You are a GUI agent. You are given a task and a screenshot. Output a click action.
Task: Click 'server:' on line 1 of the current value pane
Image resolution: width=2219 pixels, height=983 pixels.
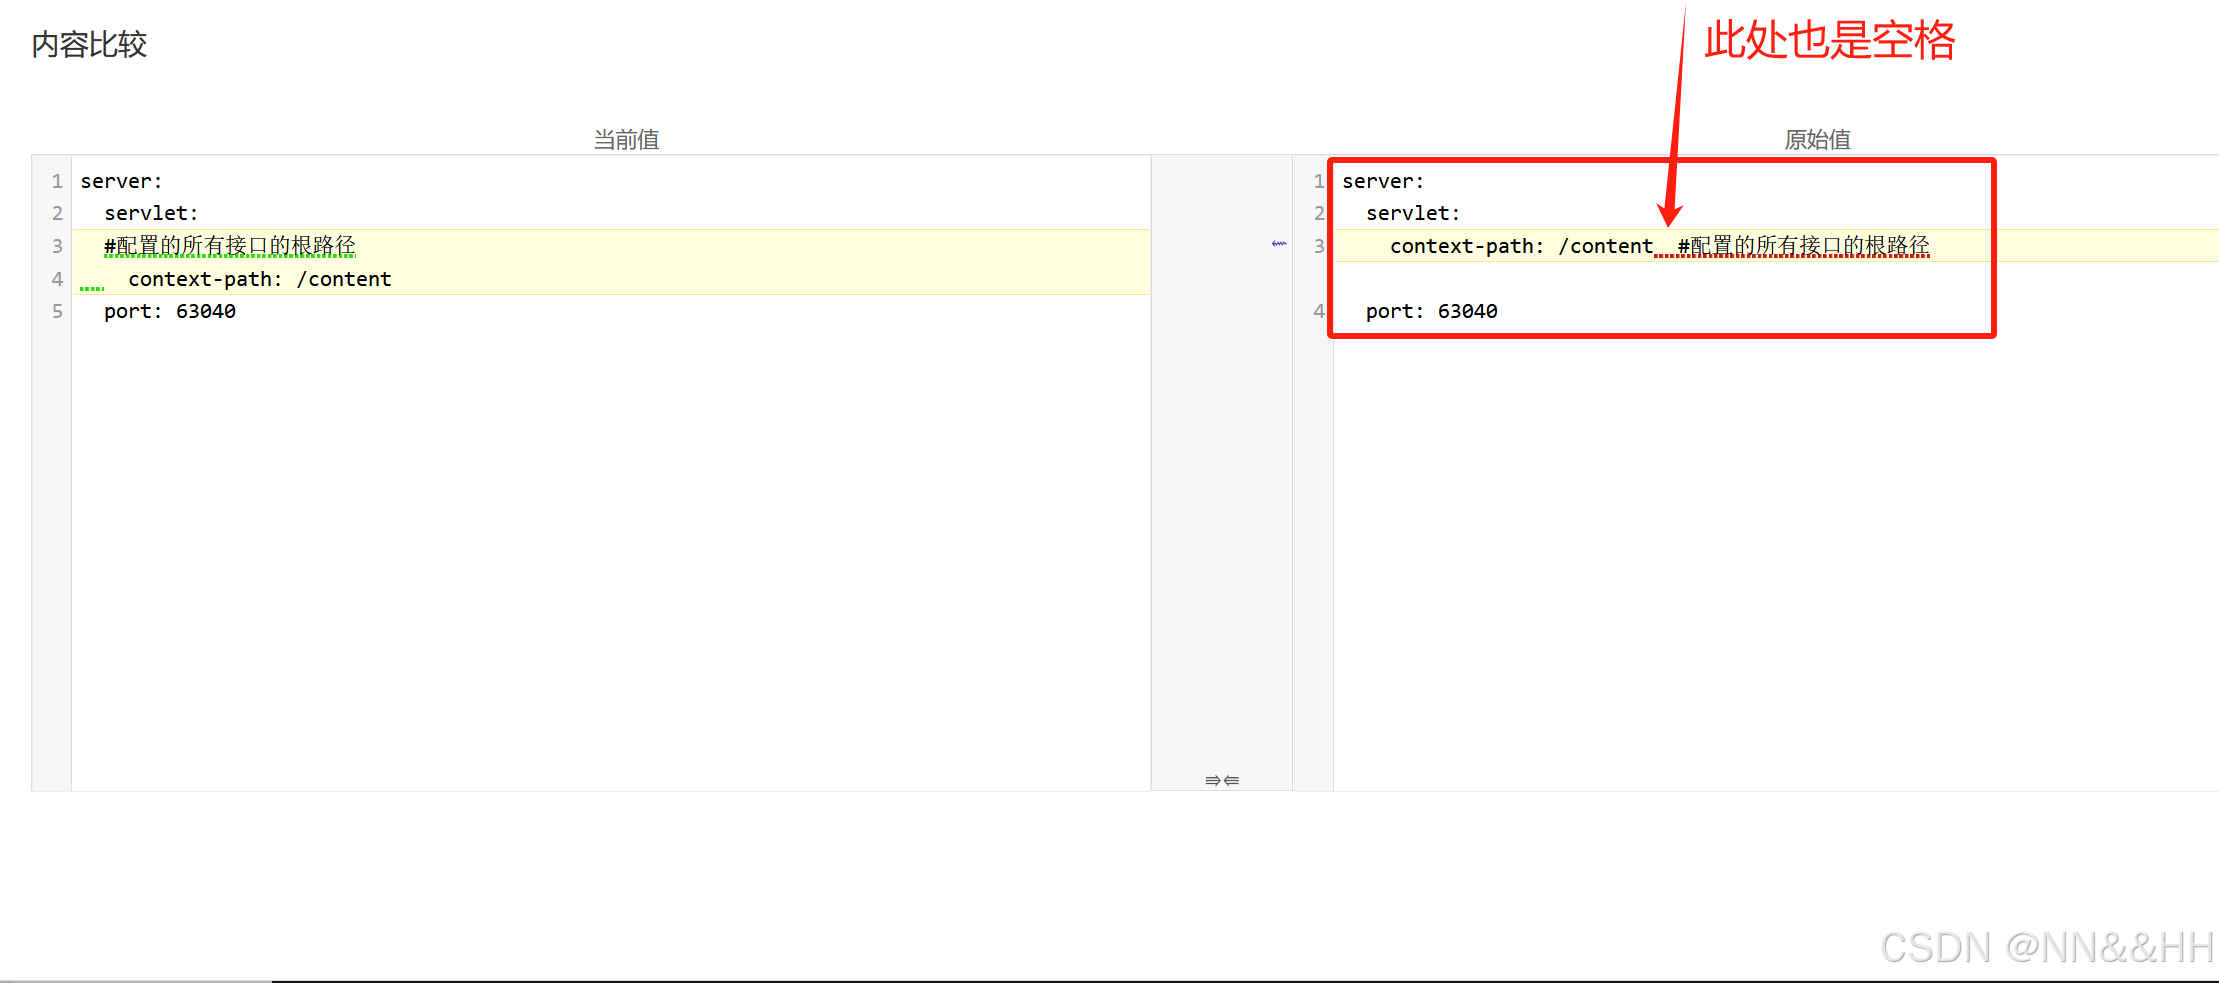[121, 181]
